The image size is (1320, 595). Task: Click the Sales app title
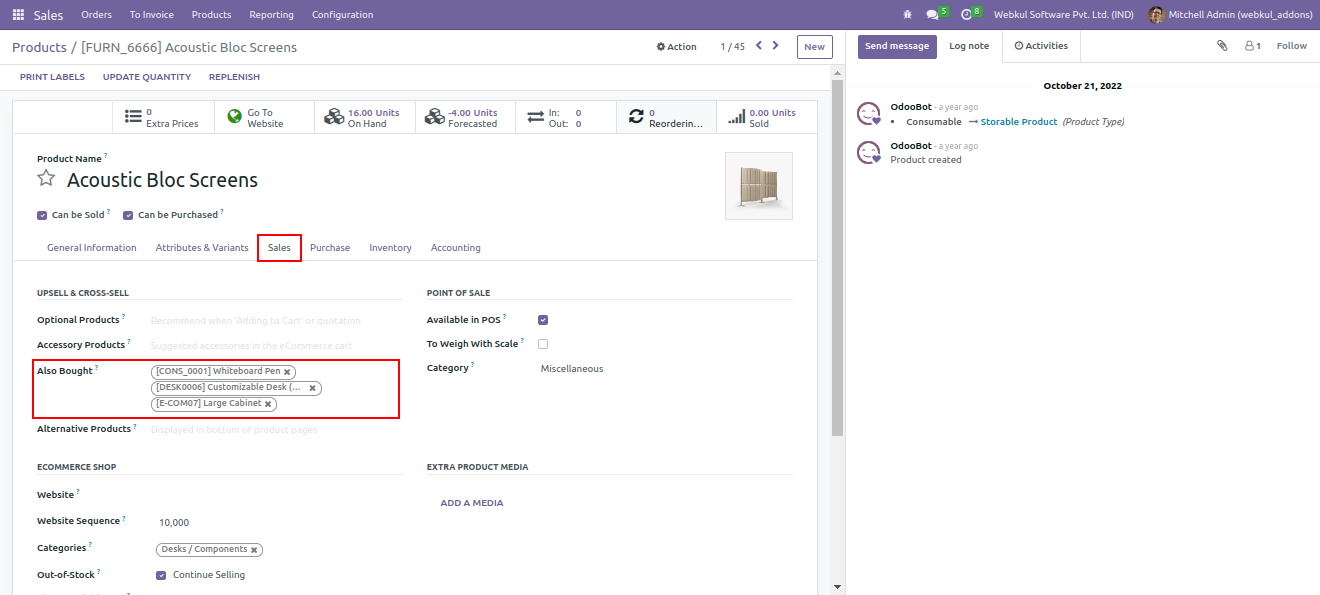coord(48,15)
